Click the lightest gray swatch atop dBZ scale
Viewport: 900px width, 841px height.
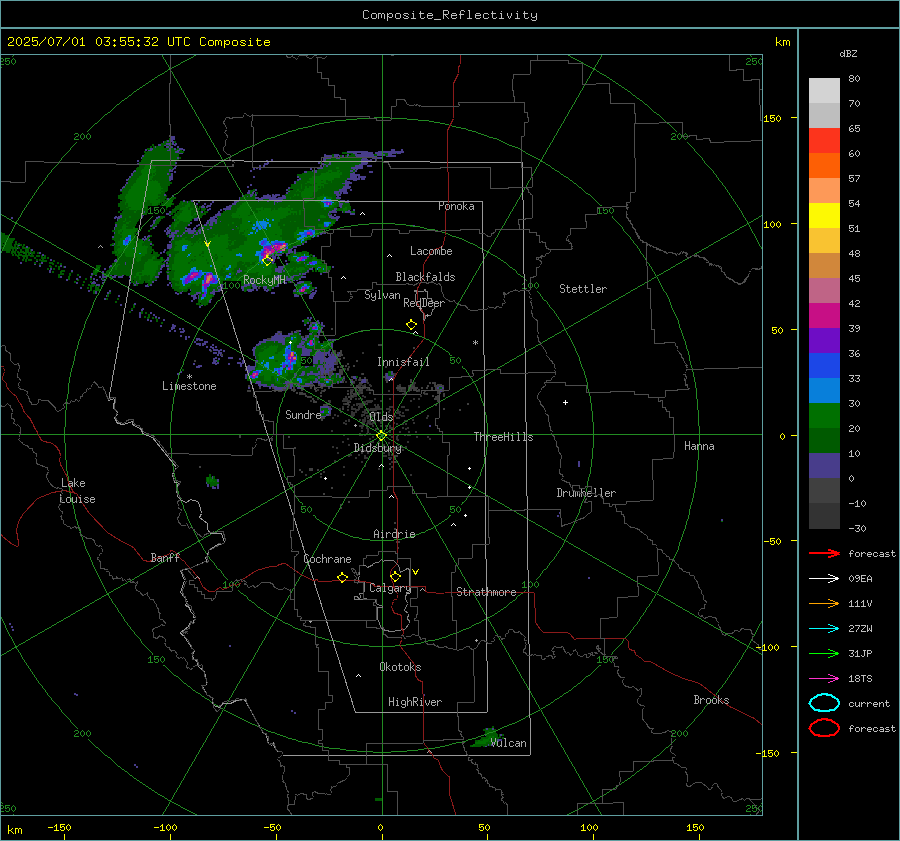[824, 91]
